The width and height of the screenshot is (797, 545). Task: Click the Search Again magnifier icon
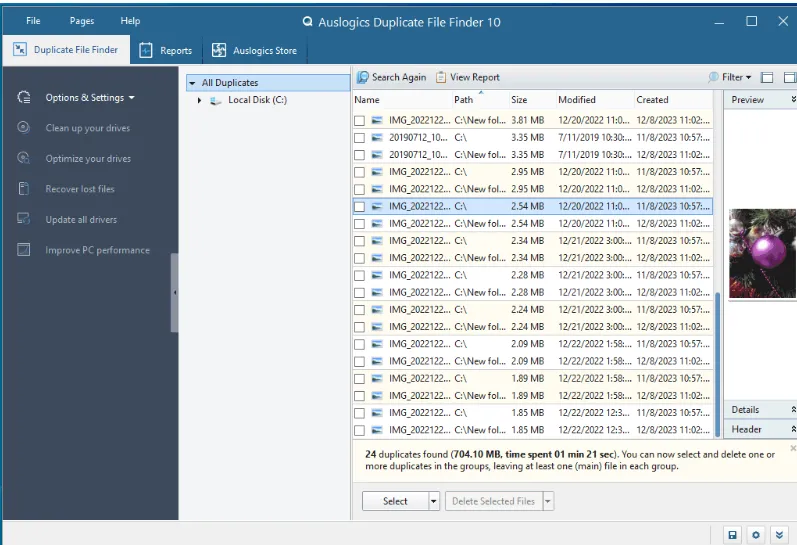[x=362, y=77]
